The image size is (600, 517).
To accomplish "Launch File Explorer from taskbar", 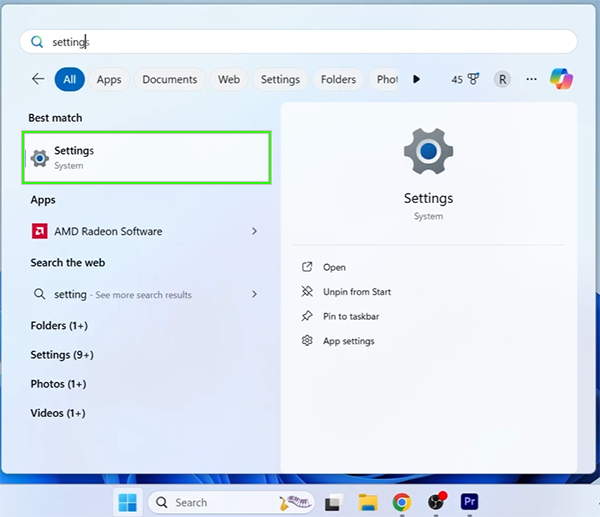I will 368,502.
